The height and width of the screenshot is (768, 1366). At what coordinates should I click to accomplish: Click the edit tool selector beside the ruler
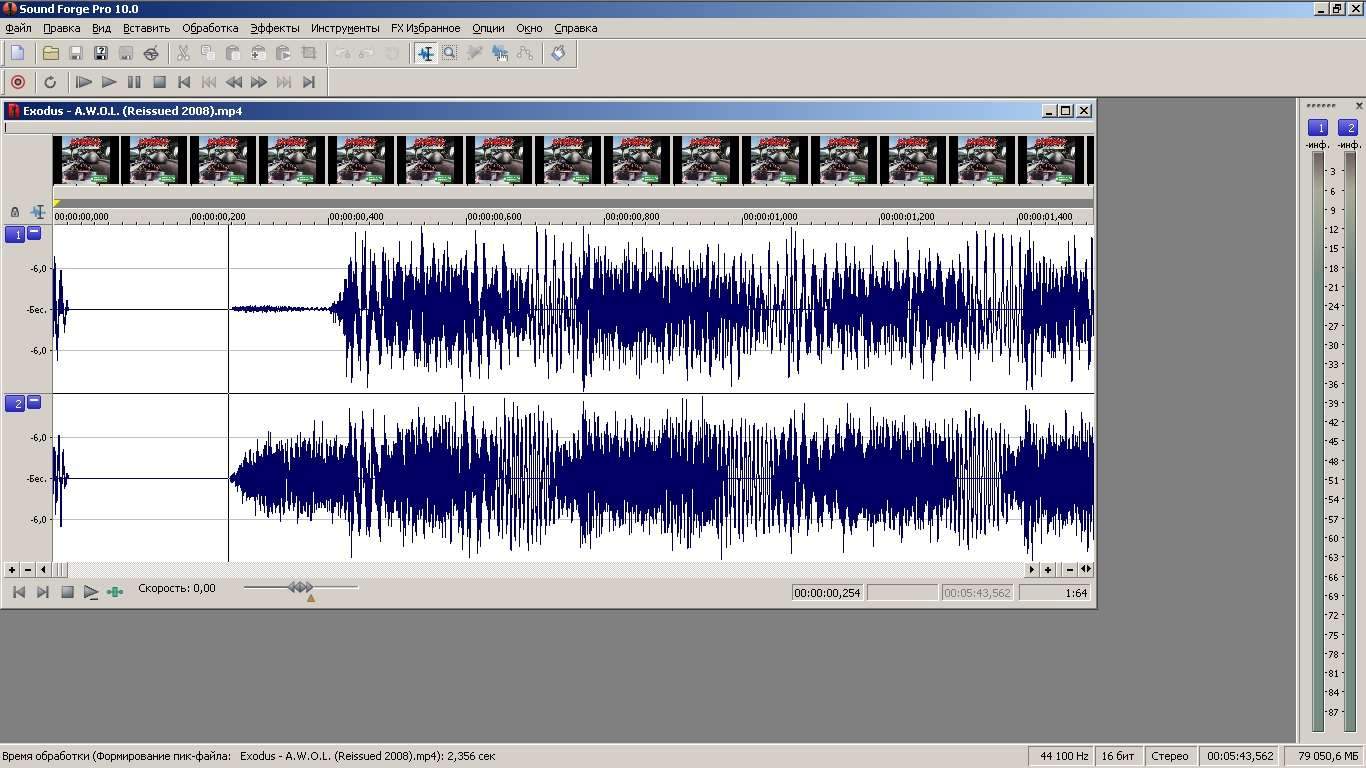click(38, 212)
